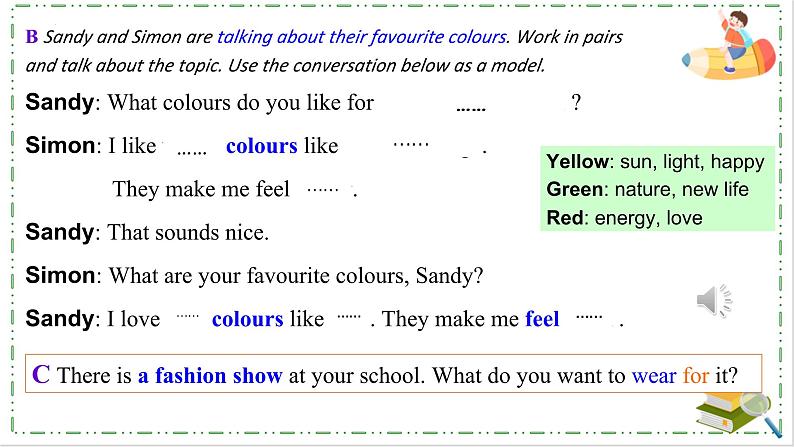
Task: Click 'What are your favourite colours, Sandy?'
Action: [296, 276]
